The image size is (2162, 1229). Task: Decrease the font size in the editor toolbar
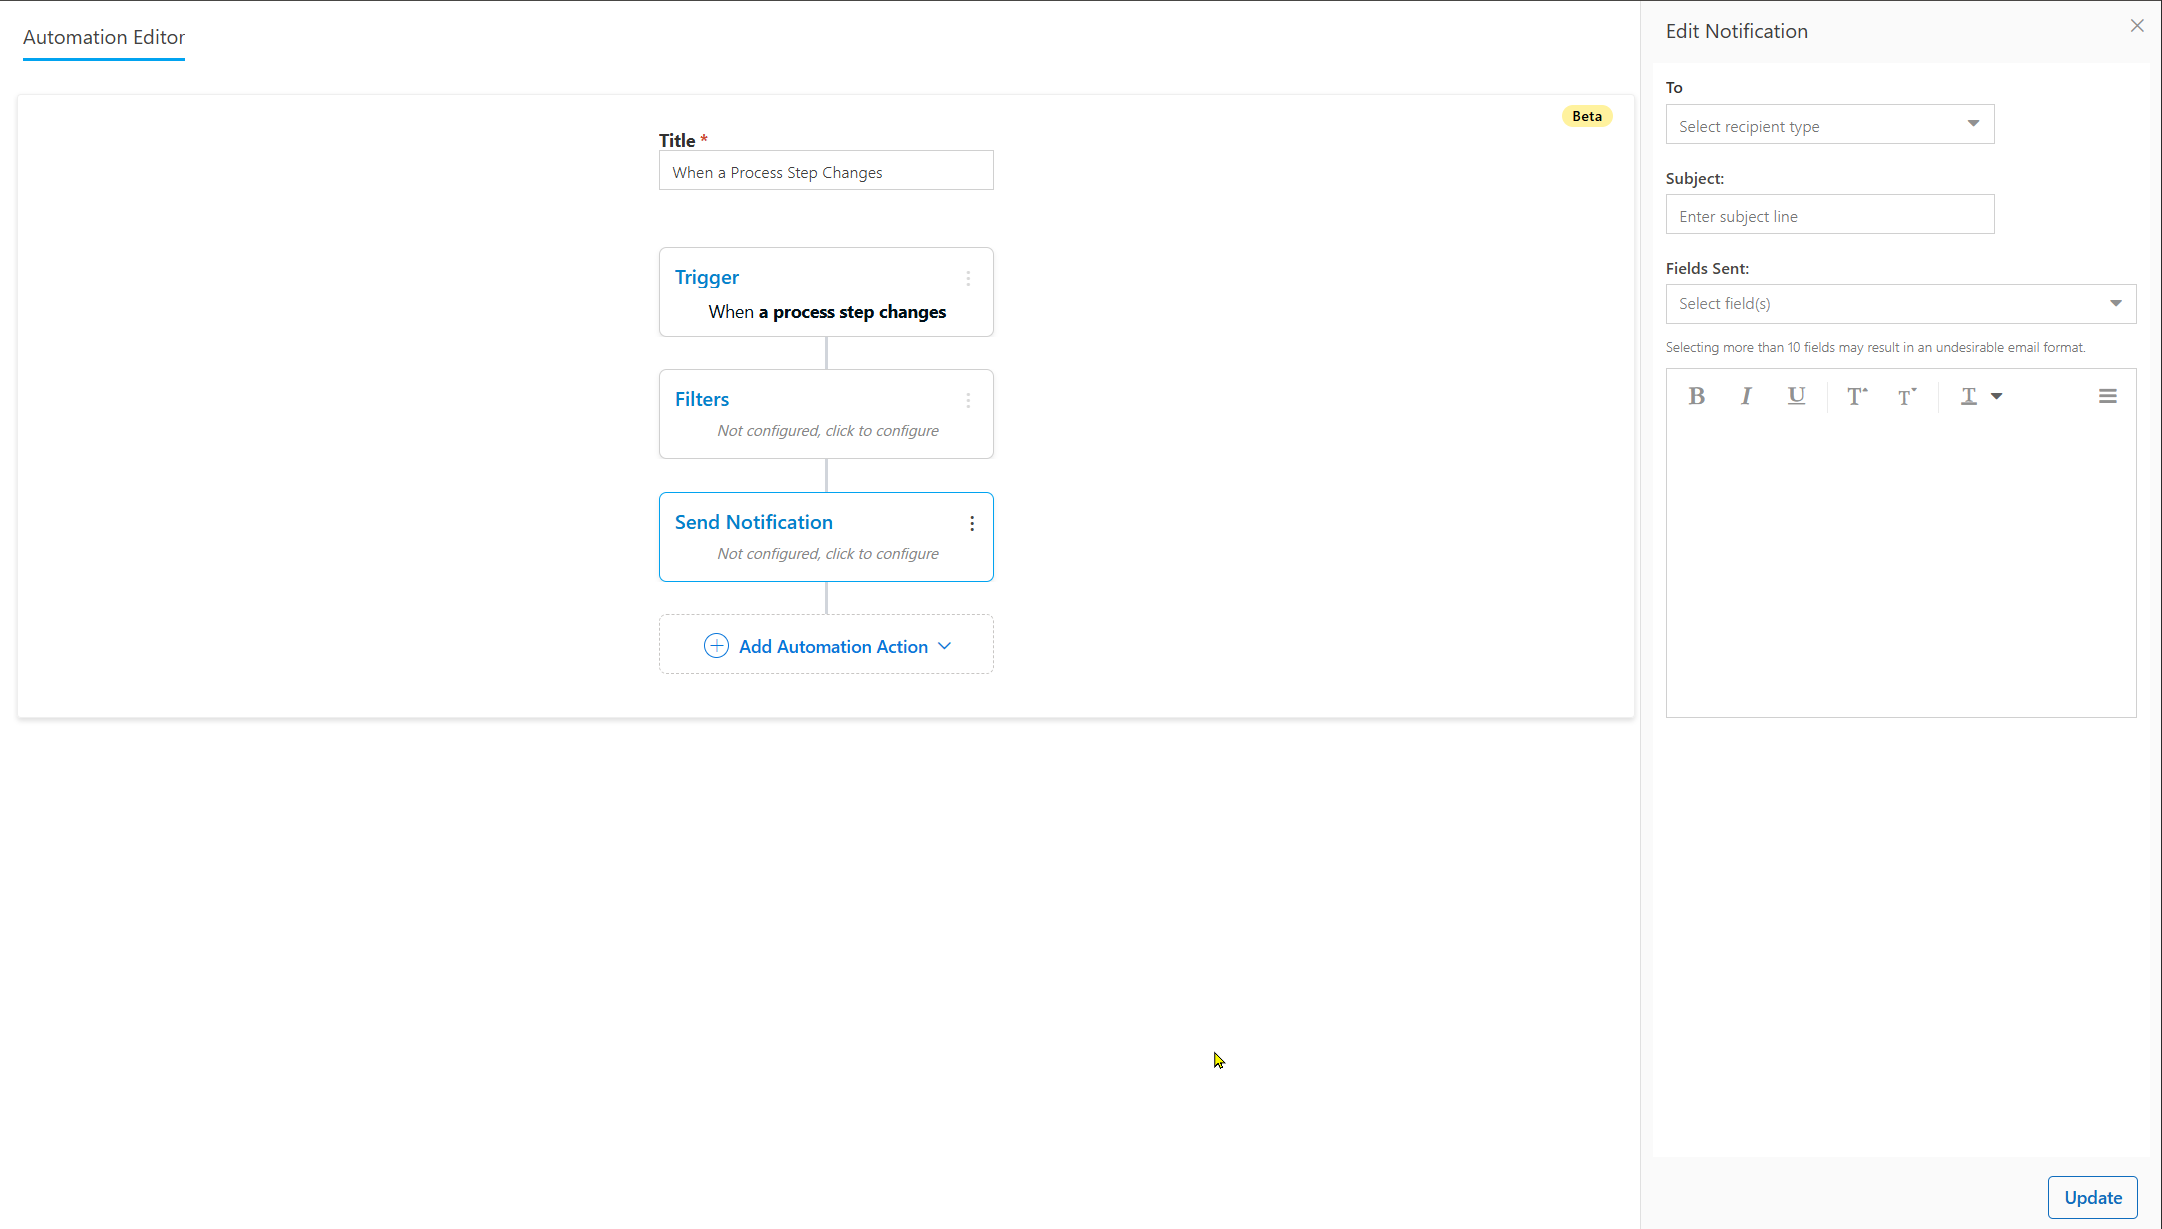[x=1907, y=396]
